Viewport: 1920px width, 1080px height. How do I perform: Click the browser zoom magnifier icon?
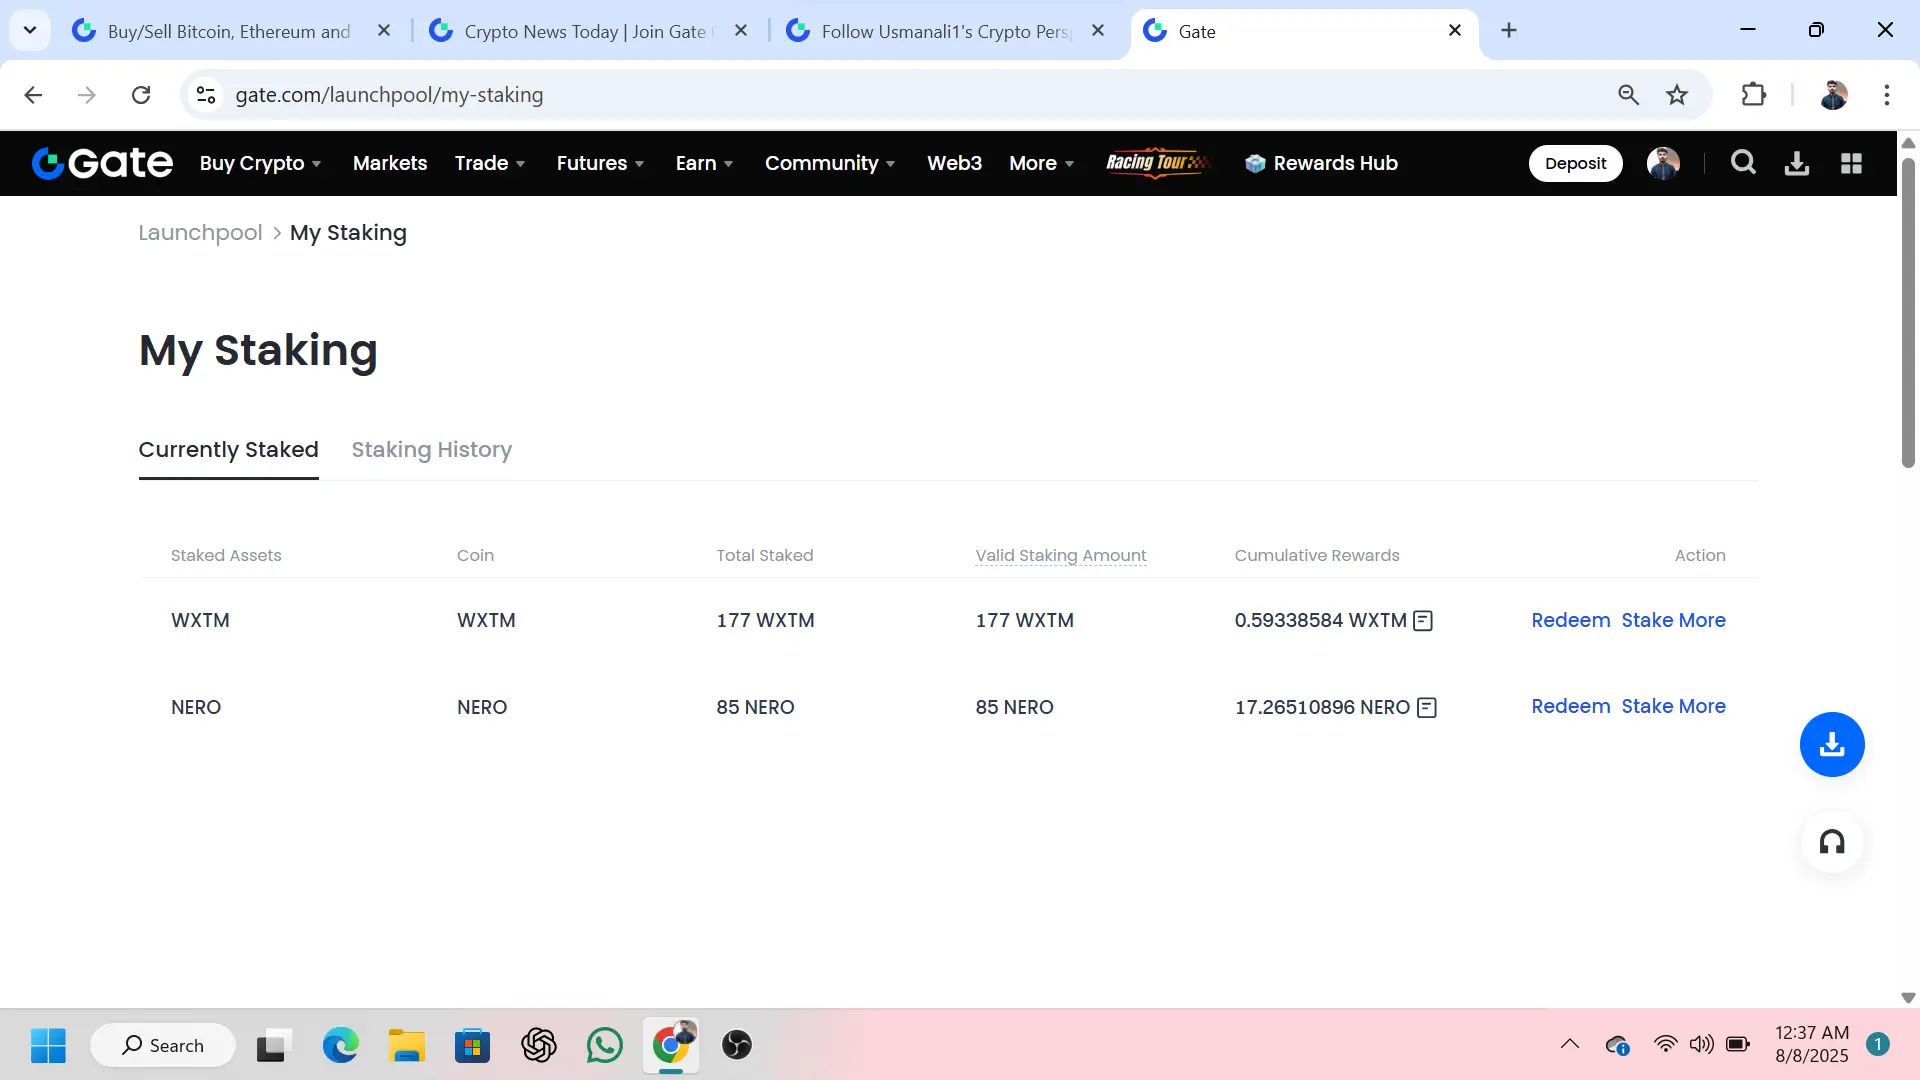coord(1628,95)
